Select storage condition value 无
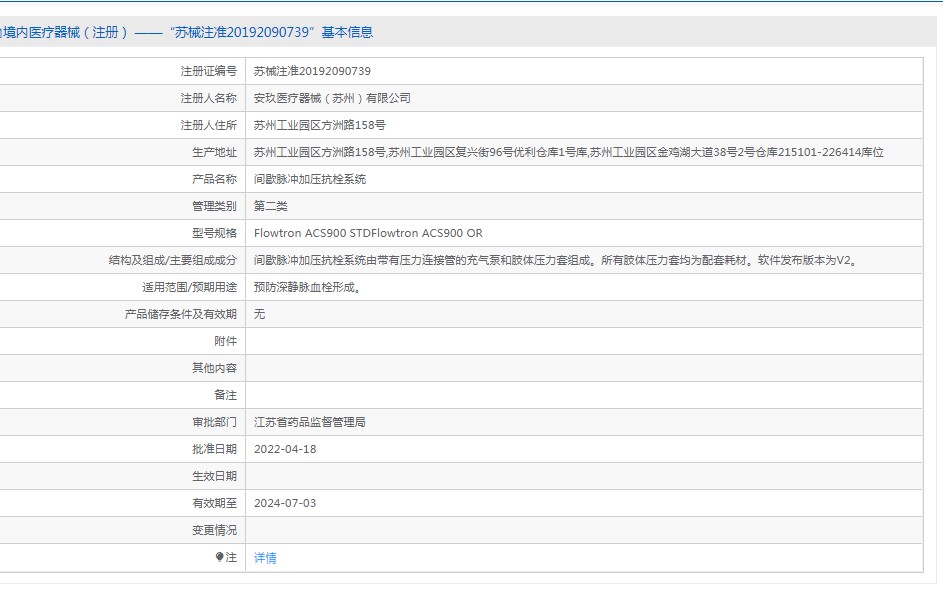This screenshot has width=943, height=593. tap(259, 314)
